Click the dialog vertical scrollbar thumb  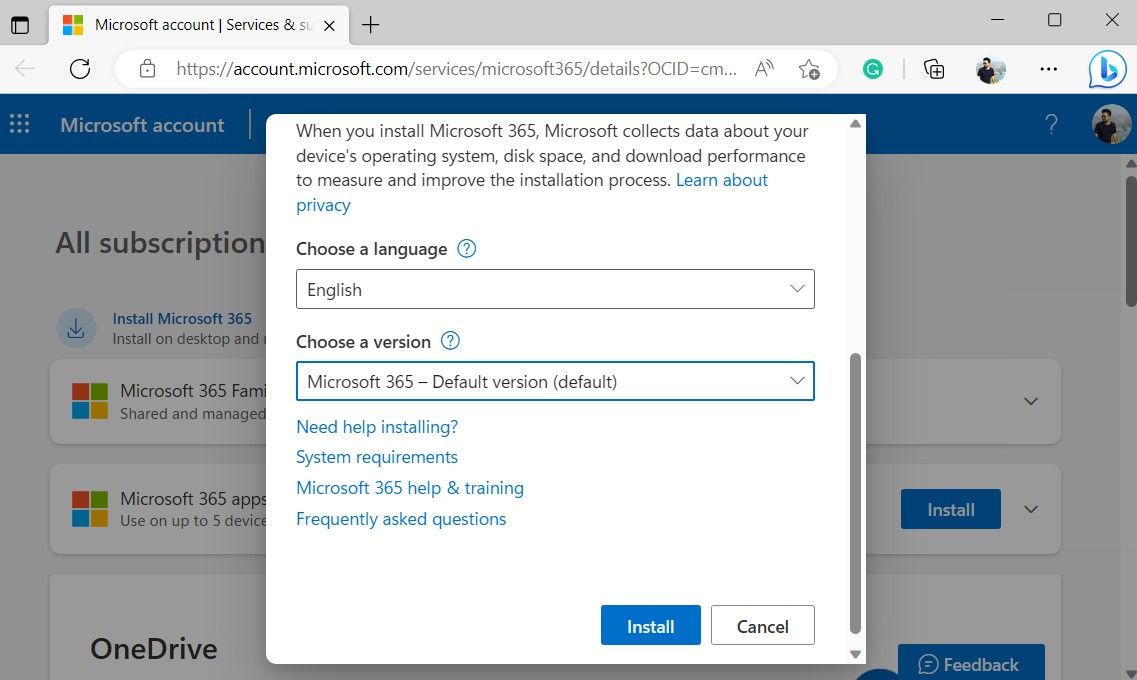[x=855, y=494]
